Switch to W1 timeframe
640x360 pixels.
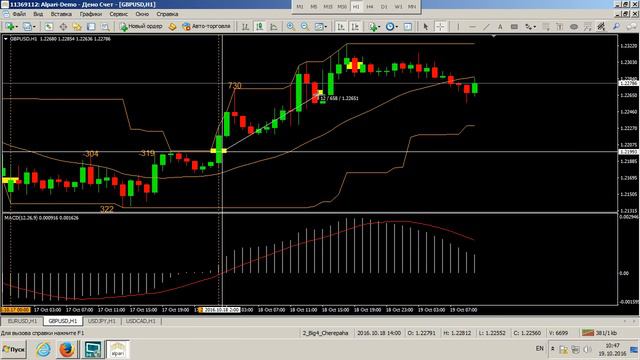(x=398, y=7)
